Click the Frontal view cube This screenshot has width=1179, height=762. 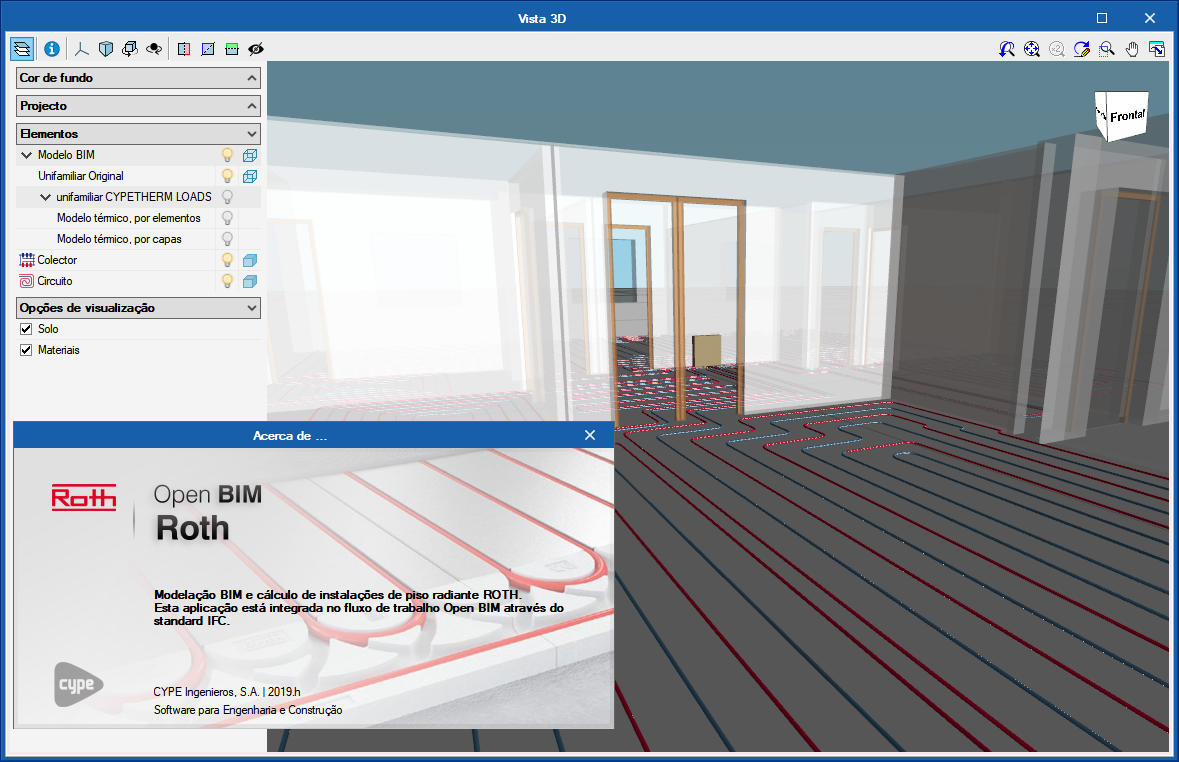click(1122, 116)
